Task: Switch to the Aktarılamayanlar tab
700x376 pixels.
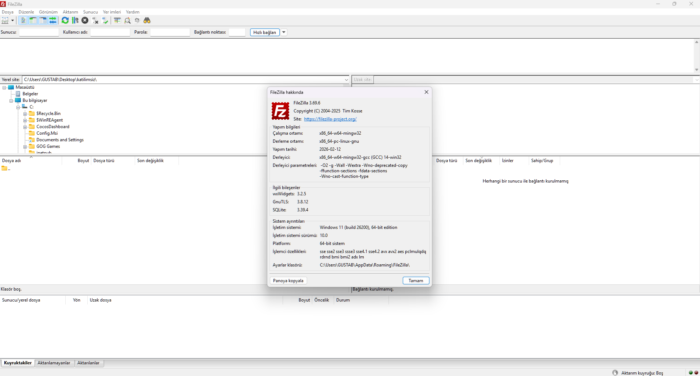Action: tap(54, 363)
